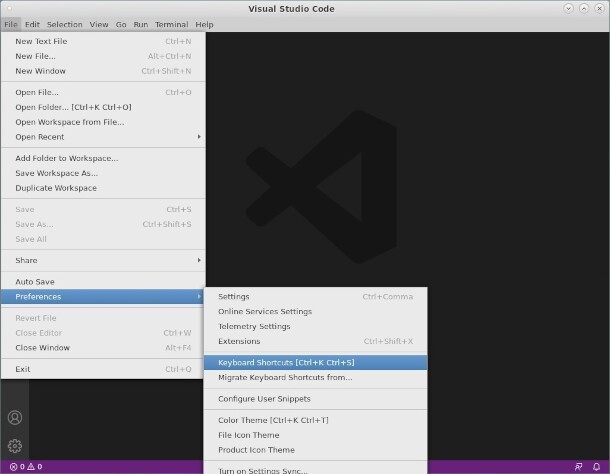The width and height of the screenshot is (610, 474).
Task: Choose New Text File
Action: (x=103, y=41)
